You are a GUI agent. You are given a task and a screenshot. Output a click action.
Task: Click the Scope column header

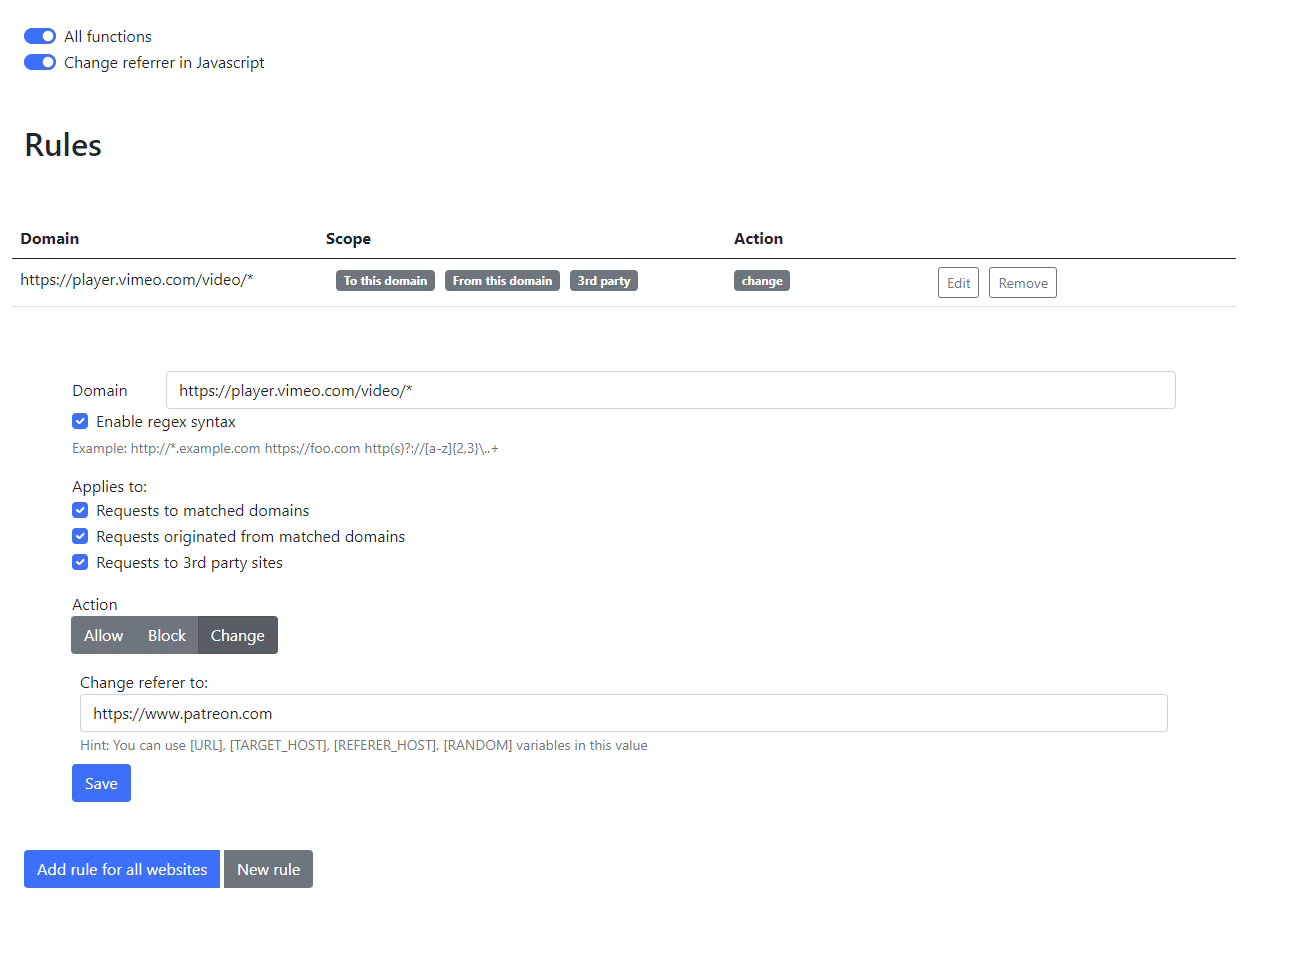(x=348, y=238)
